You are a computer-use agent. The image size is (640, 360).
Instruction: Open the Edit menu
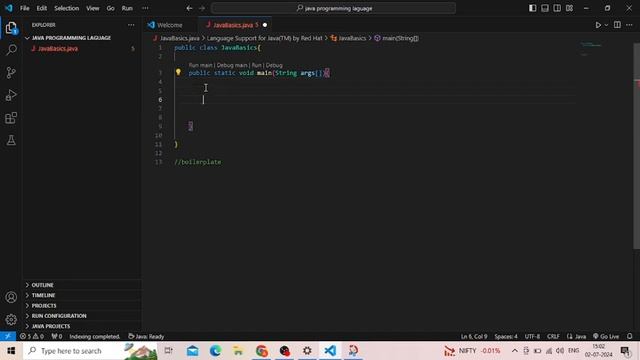(42, 8)
